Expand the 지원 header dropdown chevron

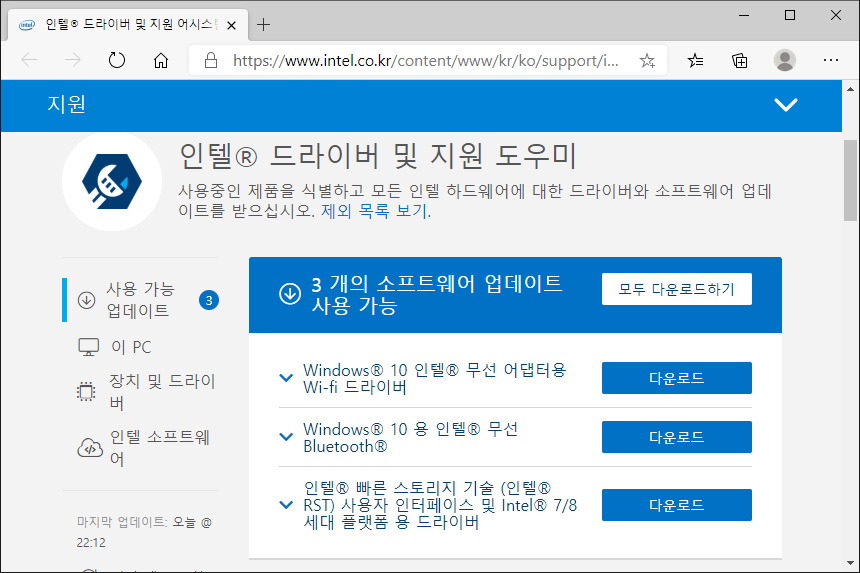point(785,104)
